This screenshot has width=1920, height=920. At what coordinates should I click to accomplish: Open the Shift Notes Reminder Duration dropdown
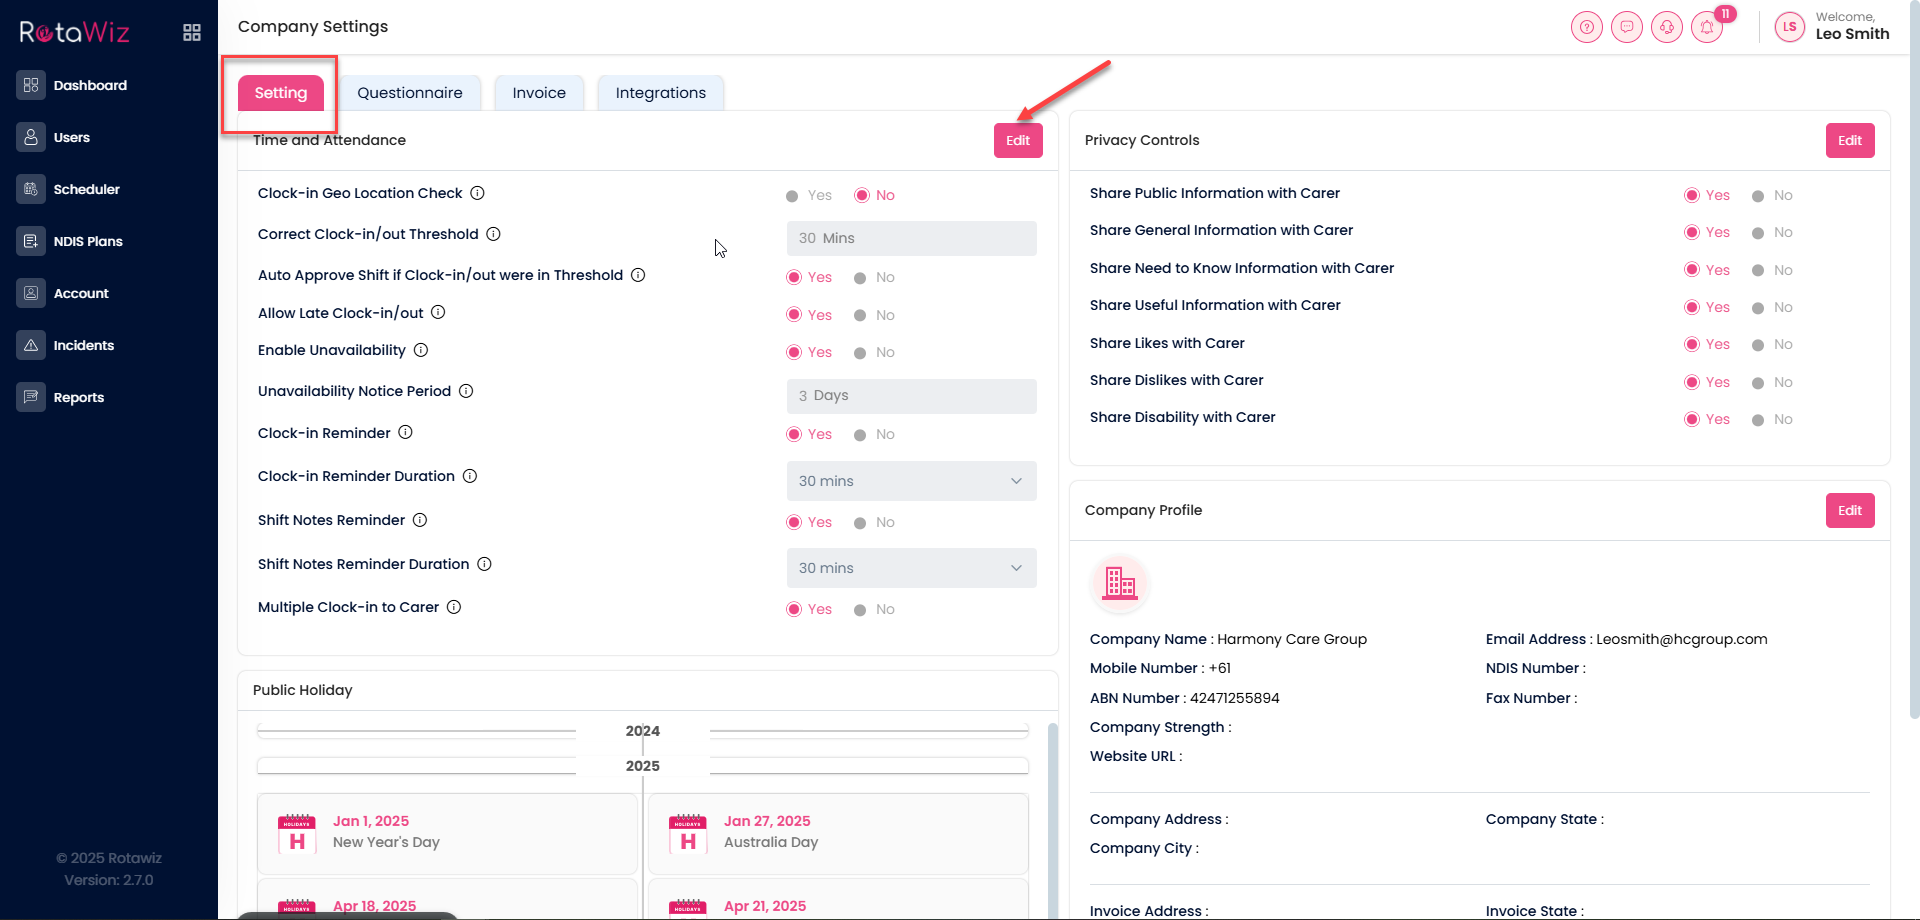pos(911,568)
